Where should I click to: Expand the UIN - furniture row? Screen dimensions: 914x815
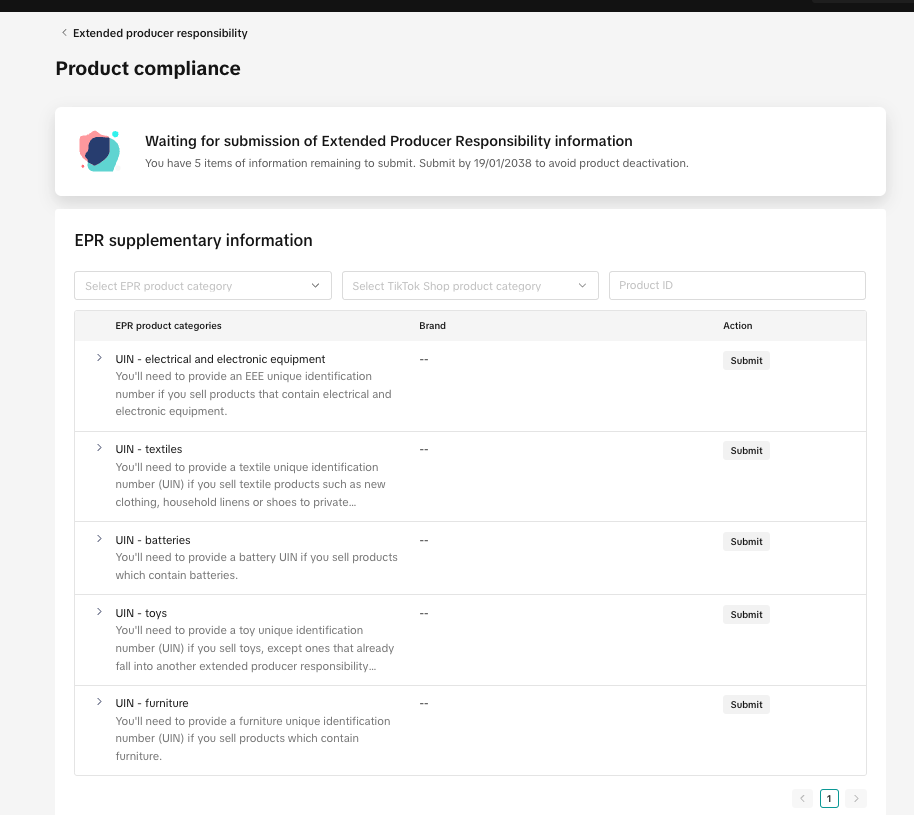point(98,702)
